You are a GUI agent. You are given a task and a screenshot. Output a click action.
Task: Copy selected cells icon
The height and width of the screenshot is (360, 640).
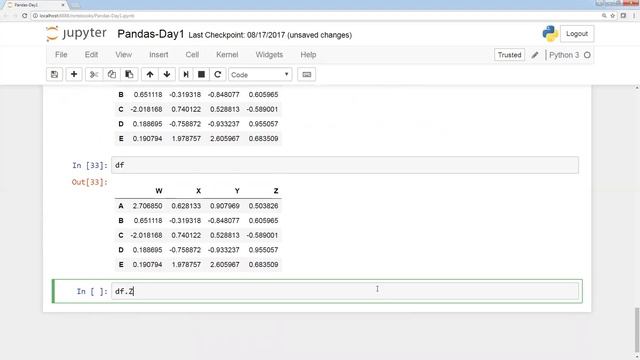[x=111, y=75]
